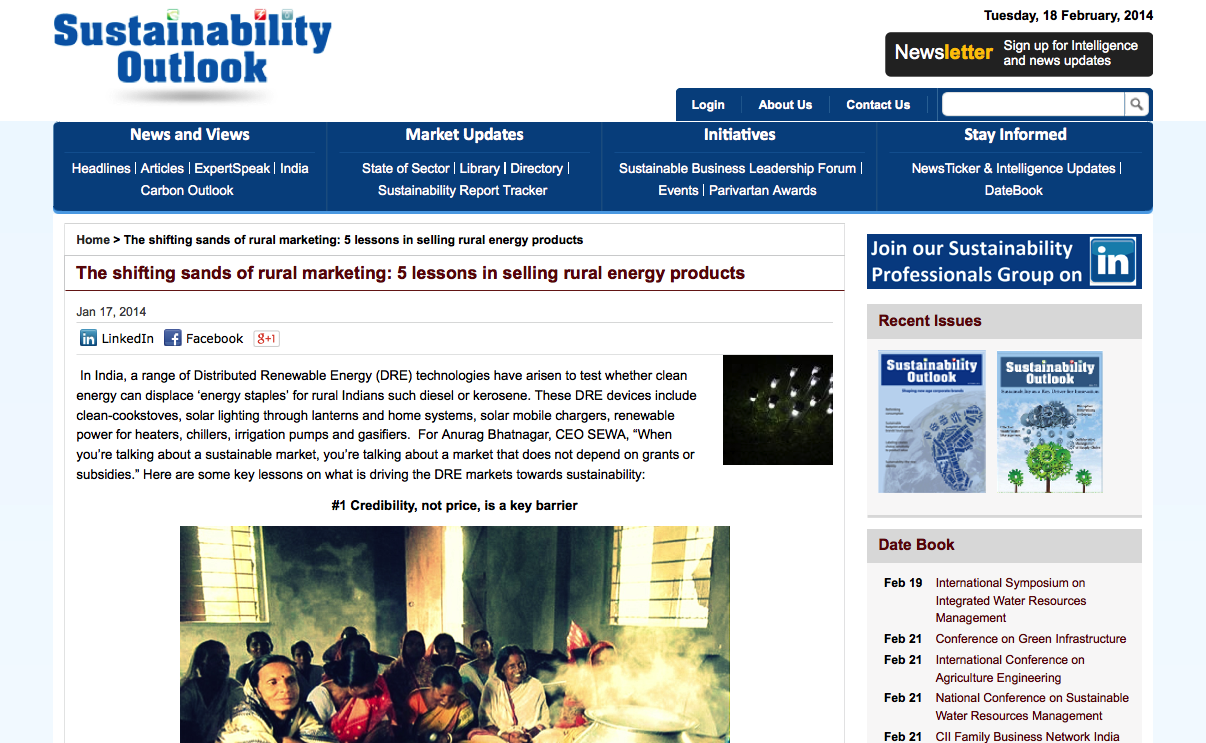1206x743 pixels.
Task: Open the Stay Informed section
Action: [x=1015, y=135]
